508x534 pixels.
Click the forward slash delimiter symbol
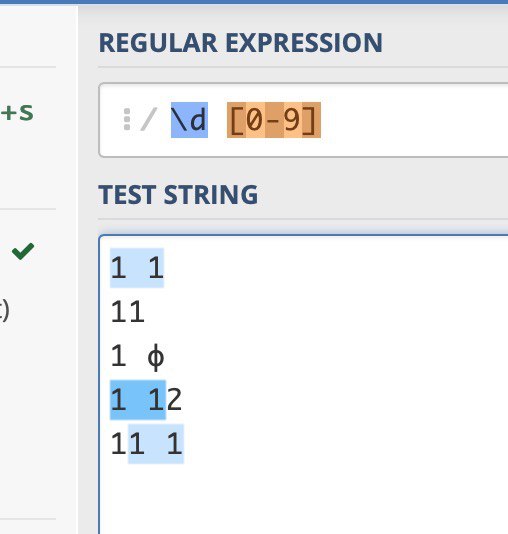pyautogui.click(x=149, y=120)
